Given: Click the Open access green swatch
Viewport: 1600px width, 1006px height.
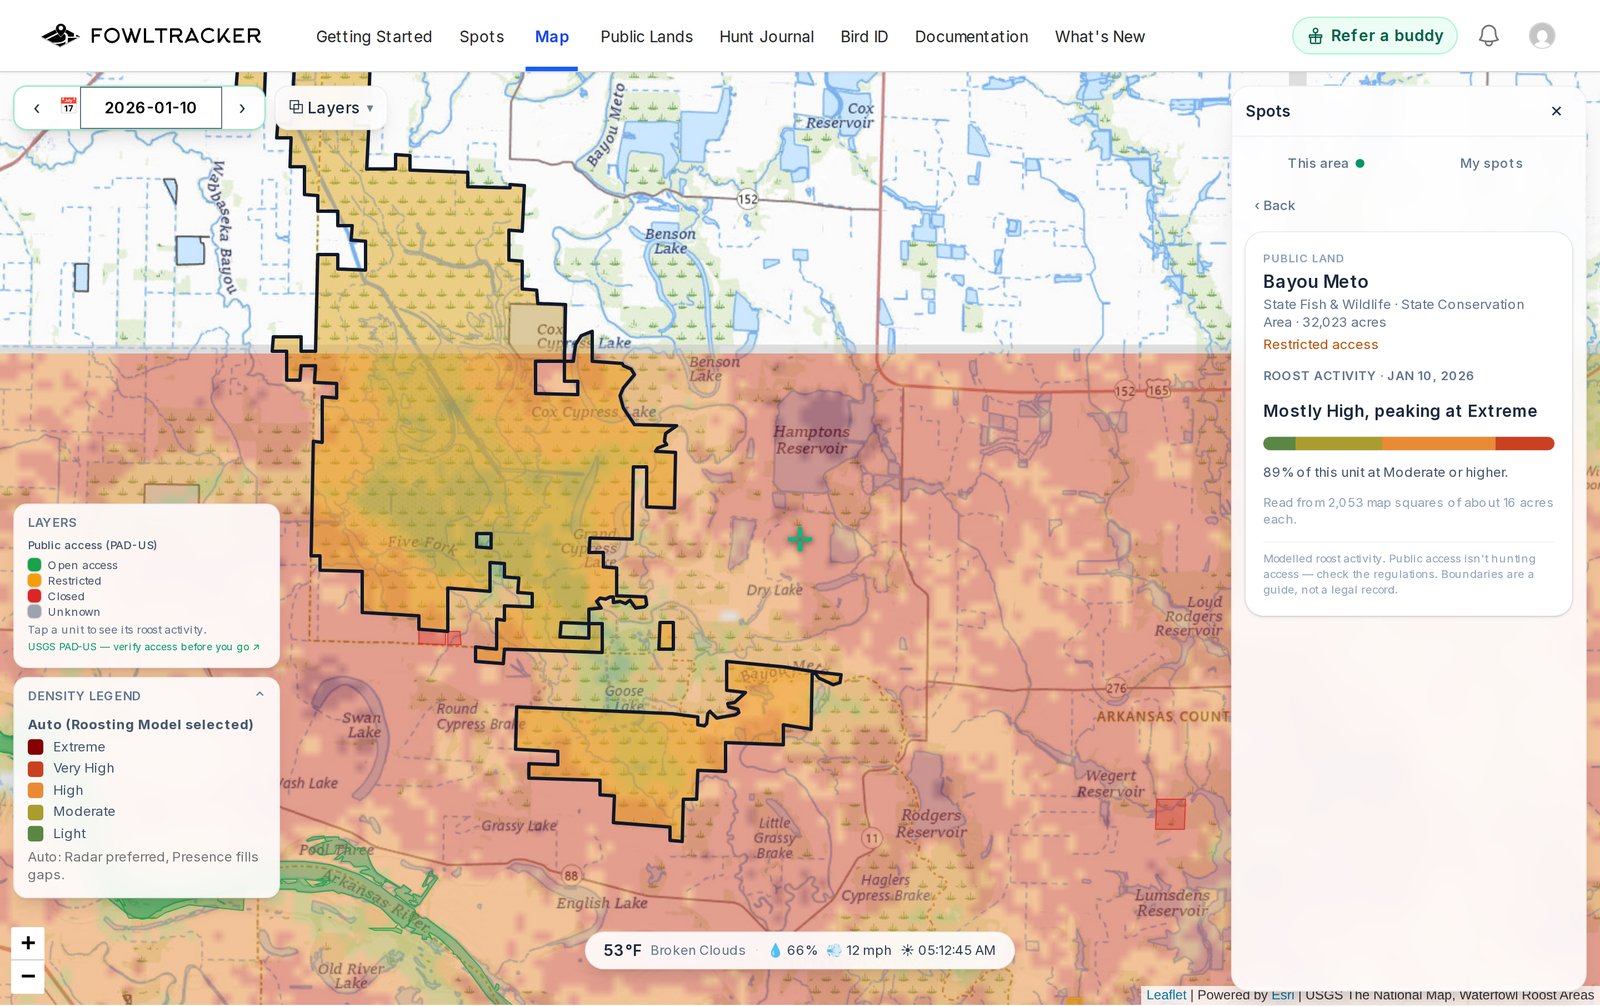Looking at the screenshot, I should click(x=35, y=565).
